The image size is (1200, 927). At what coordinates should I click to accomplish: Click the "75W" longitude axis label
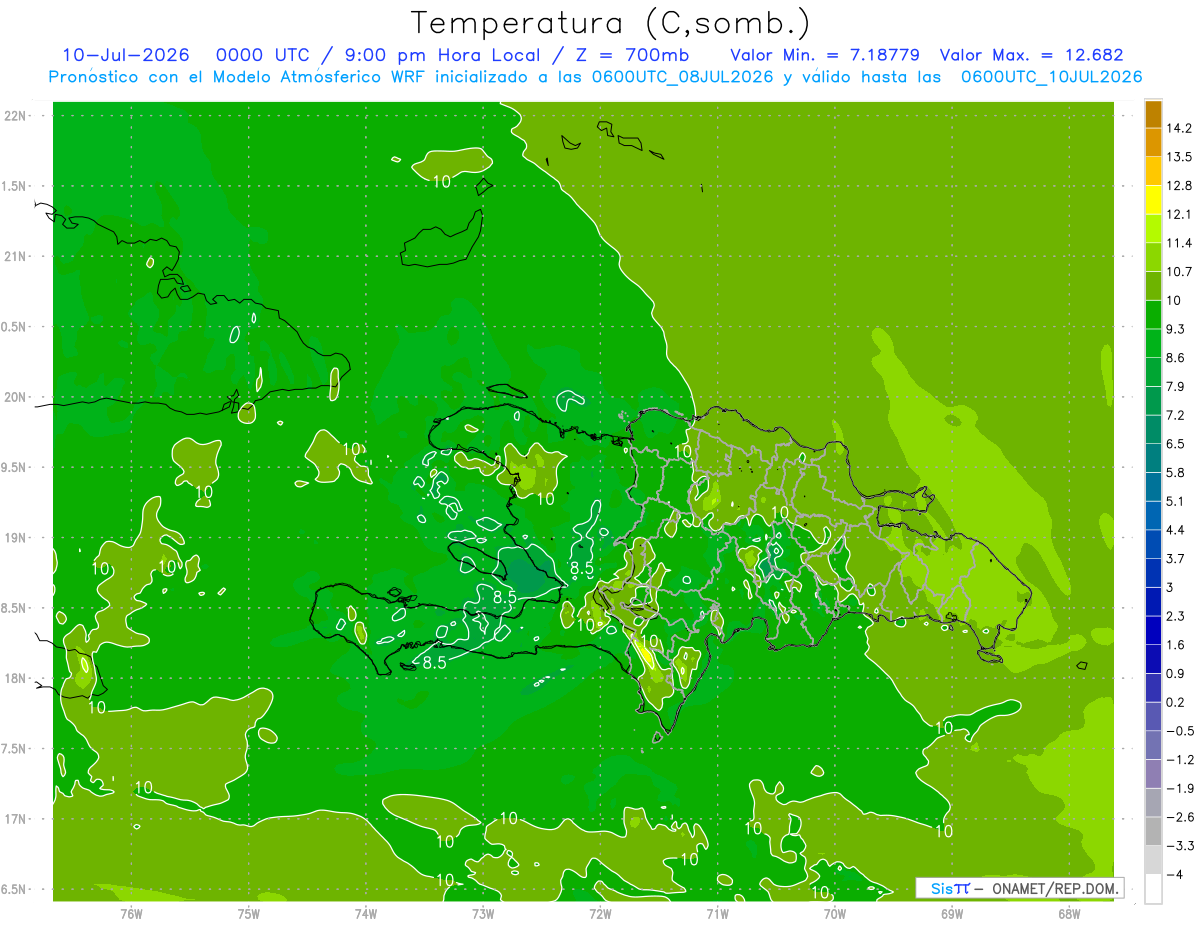point(249,913)
